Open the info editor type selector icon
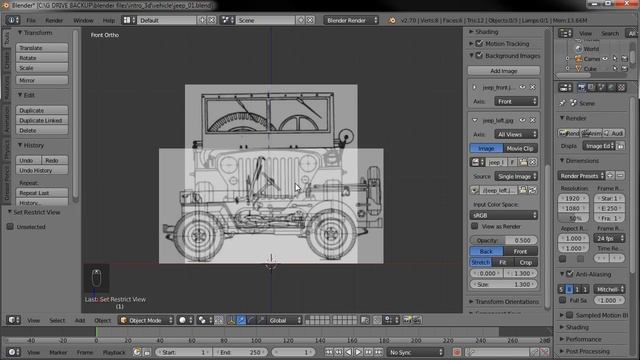The width and height of the screenshot is (640, 360). tap(13, 20)
